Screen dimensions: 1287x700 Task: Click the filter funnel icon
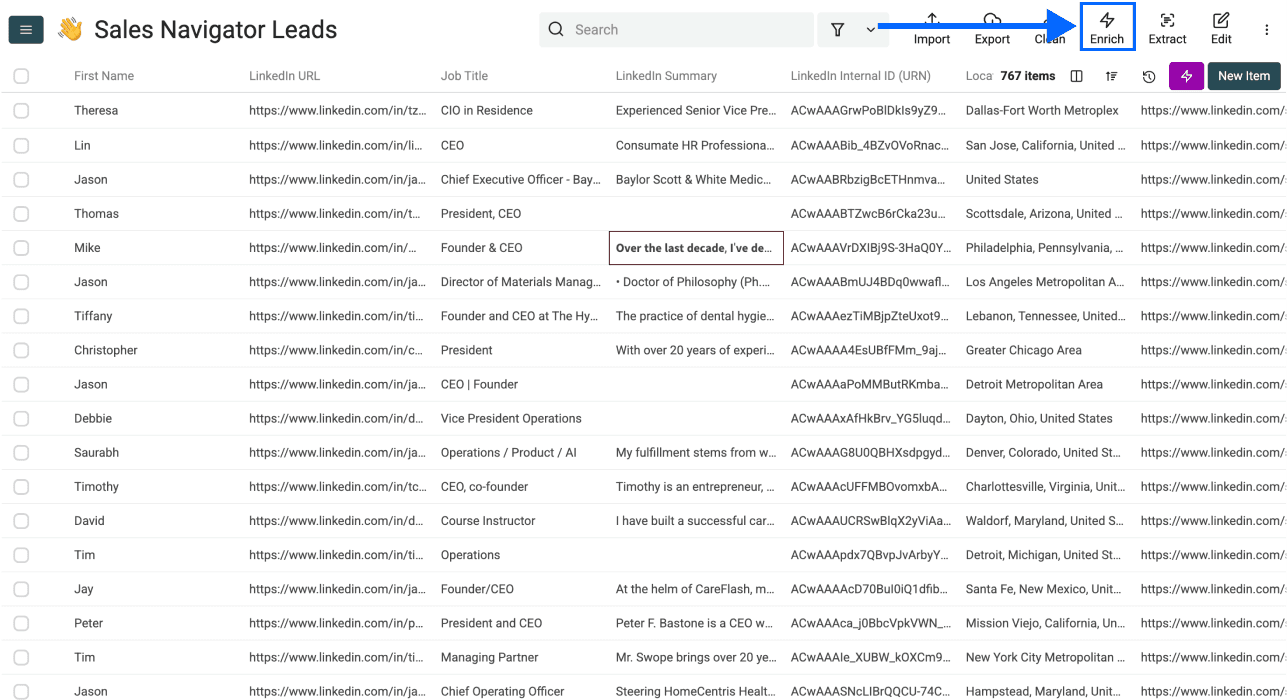[837, 30]
